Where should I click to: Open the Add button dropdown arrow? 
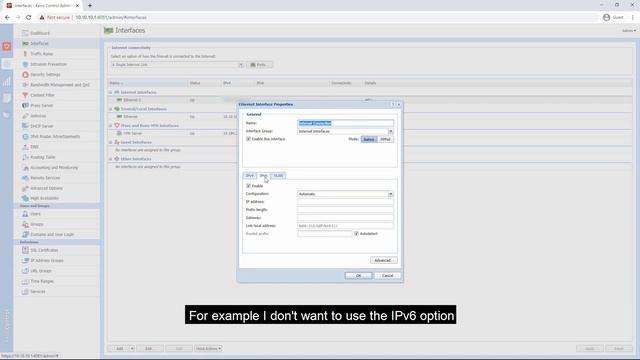click(x=132, y=349)
